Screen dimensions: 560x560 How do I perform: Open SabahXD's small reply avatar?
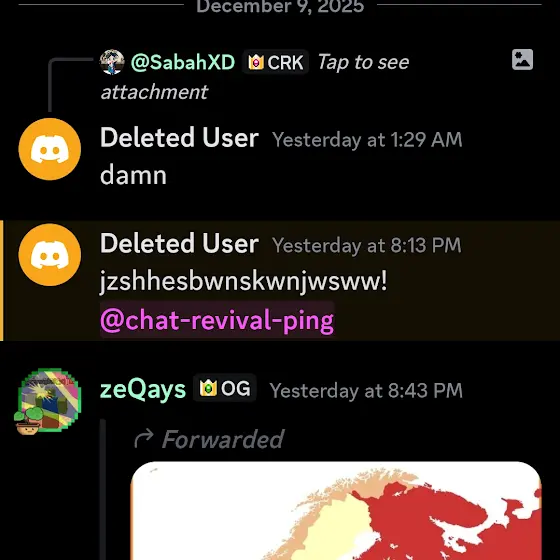coord(112,62)
